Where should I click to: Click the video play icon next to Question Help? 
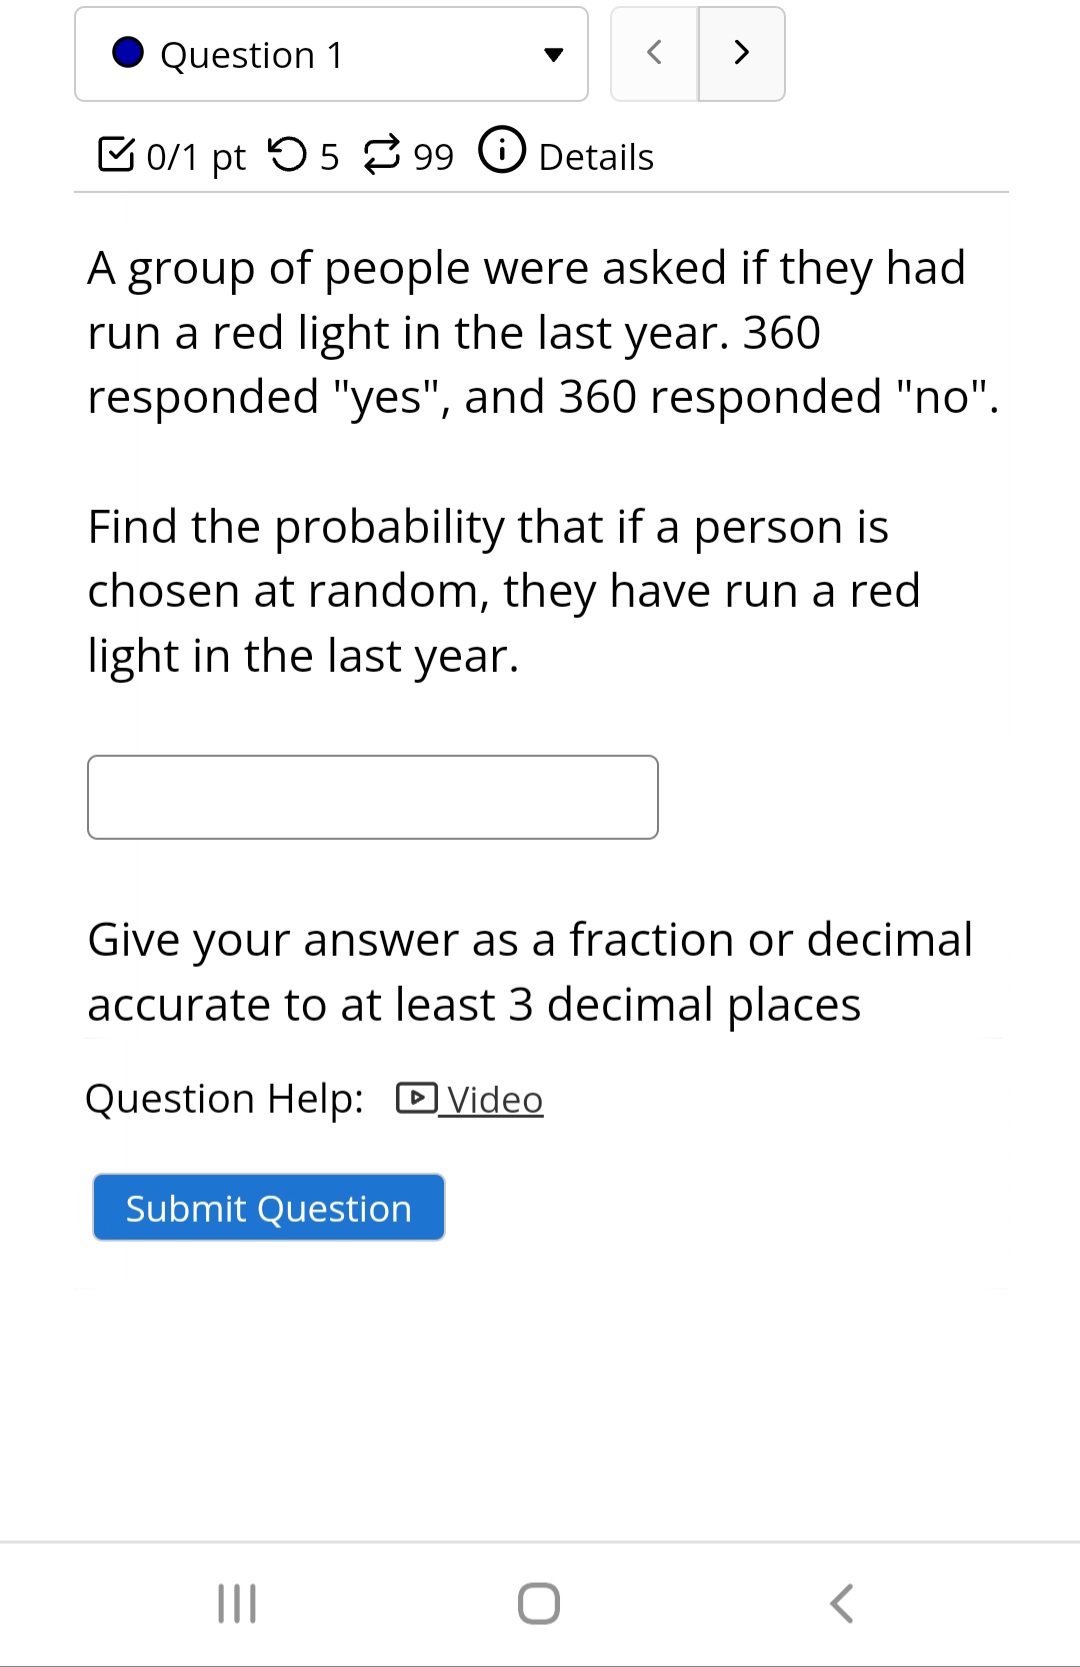point(415,1098)
